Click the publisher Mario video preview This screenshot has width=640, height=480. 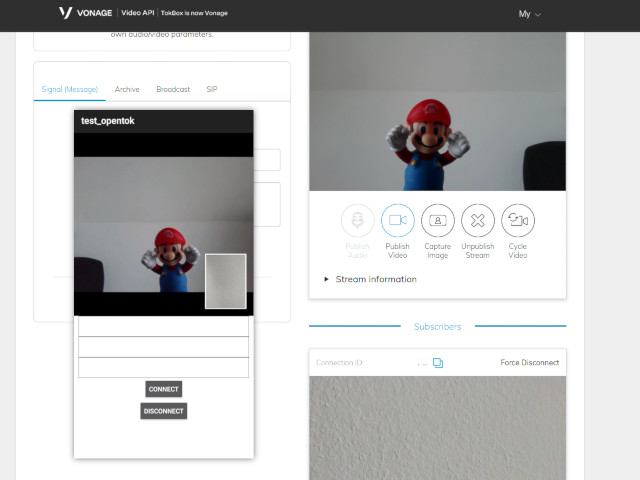[x=438, y=111]
